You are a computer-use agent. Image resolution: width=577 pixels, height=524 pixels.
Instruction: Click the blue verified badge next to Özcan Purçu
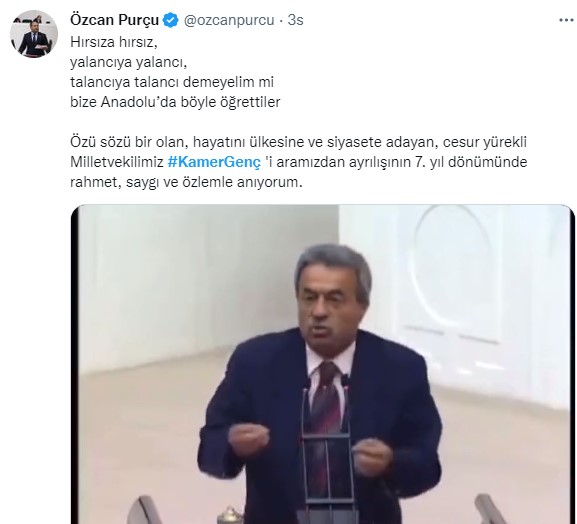tap(170, 20)
